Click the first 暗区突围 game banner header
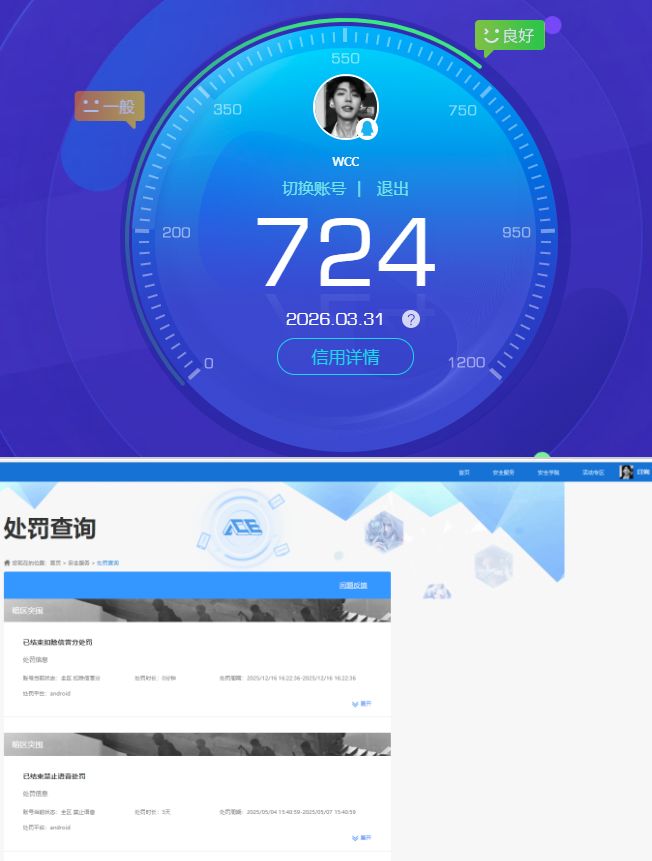 click(x=197, y=610)
